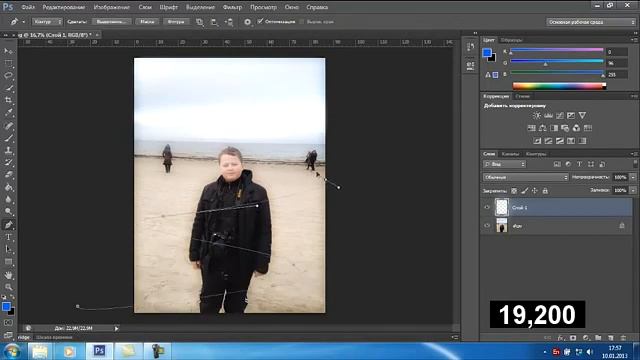Open the Layers panel flyout menu
Image resolution: width=640 pixels, height=360 pixels.
click(634, 154)
